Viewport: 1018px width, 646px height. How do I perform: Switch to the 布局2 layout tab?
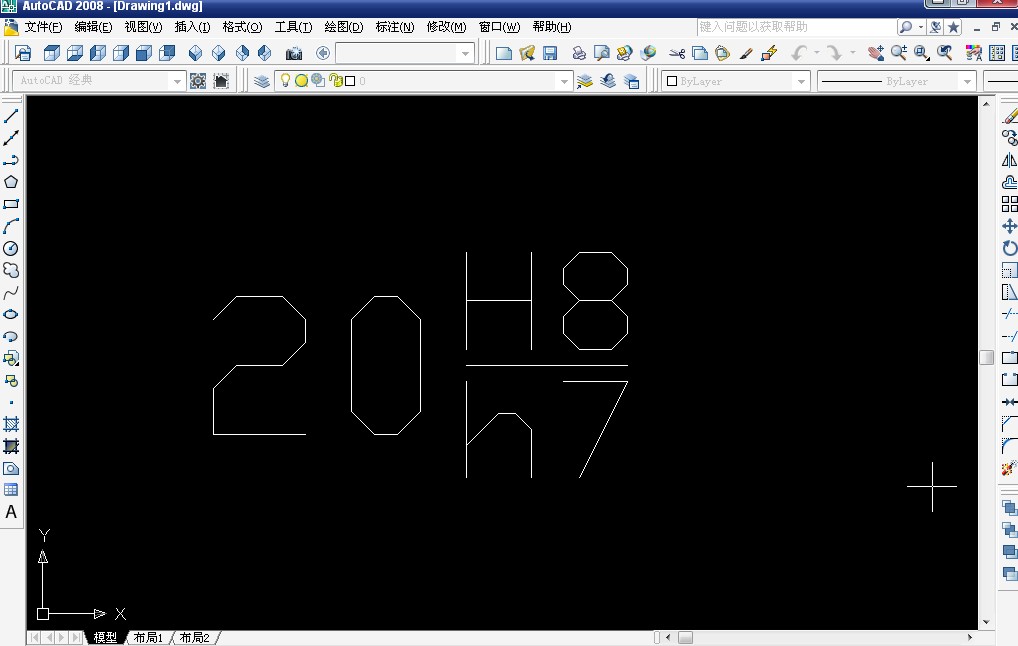(194, 638)
